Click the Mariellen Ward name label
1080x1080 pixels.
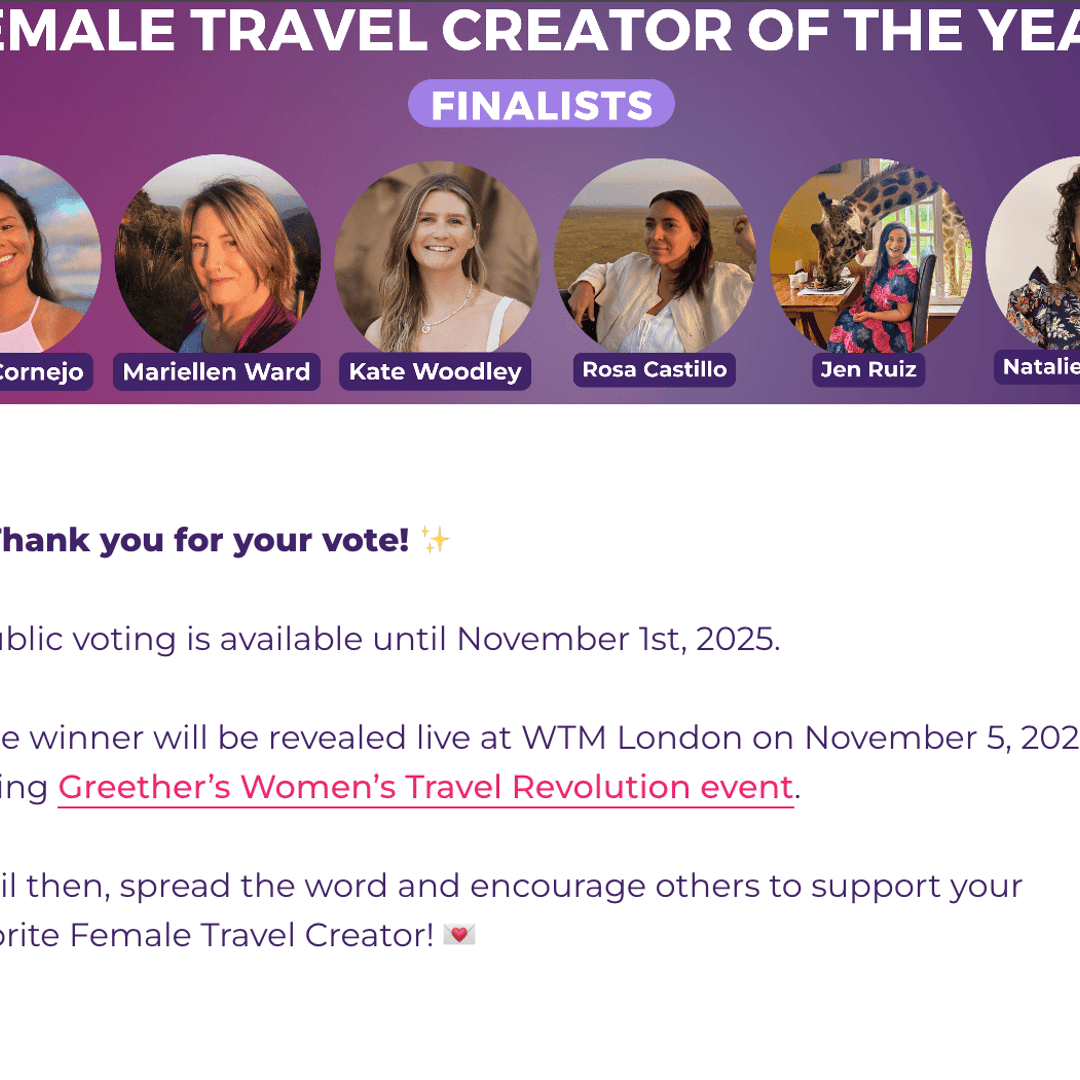[x=216, y=372]
